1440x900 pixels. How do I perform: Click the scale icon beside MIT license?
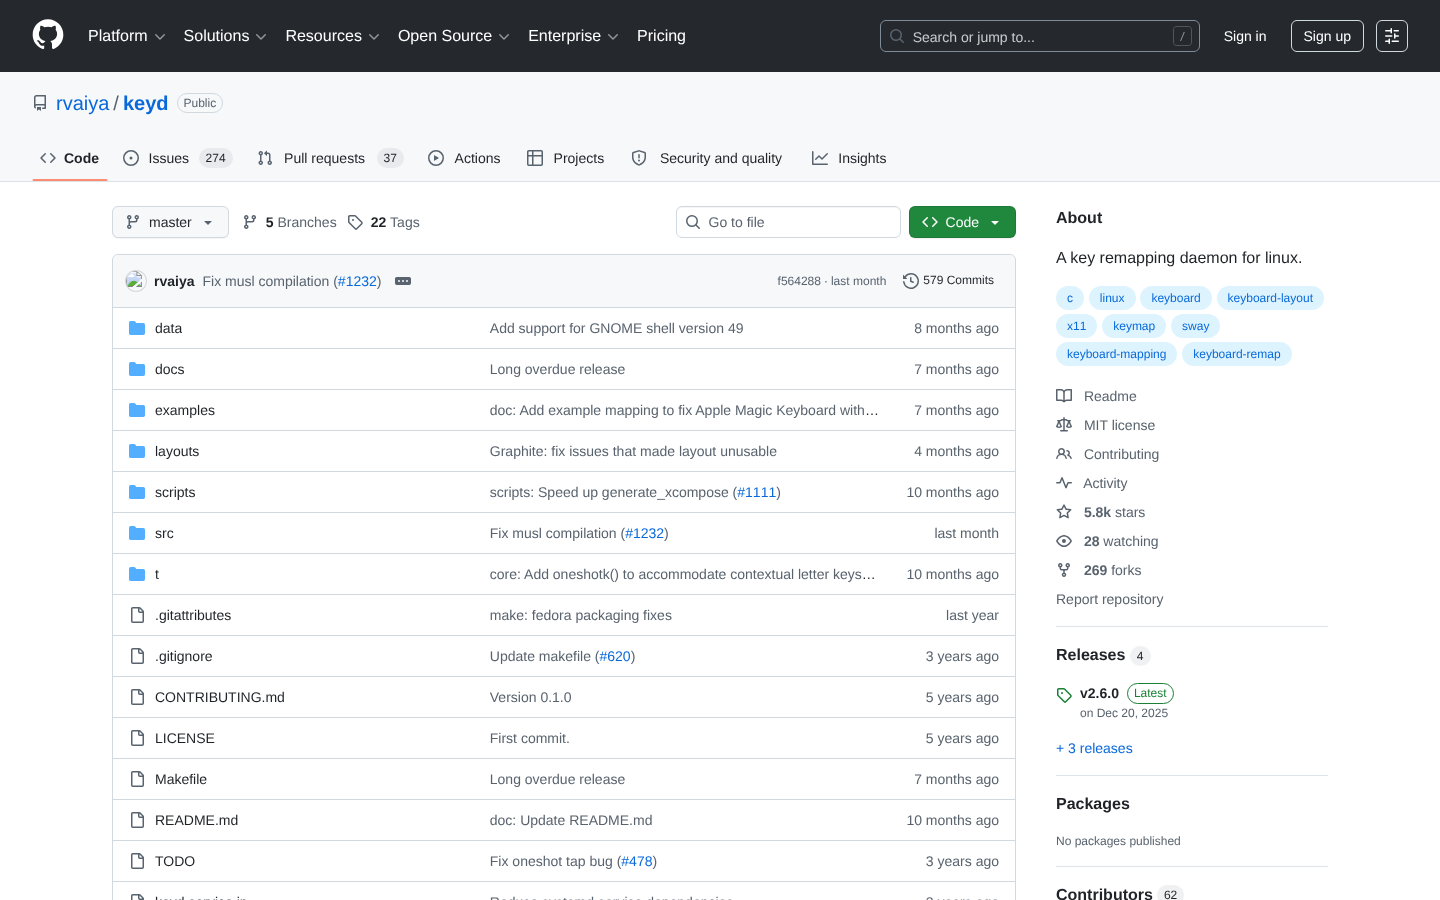click(1064, 425)
